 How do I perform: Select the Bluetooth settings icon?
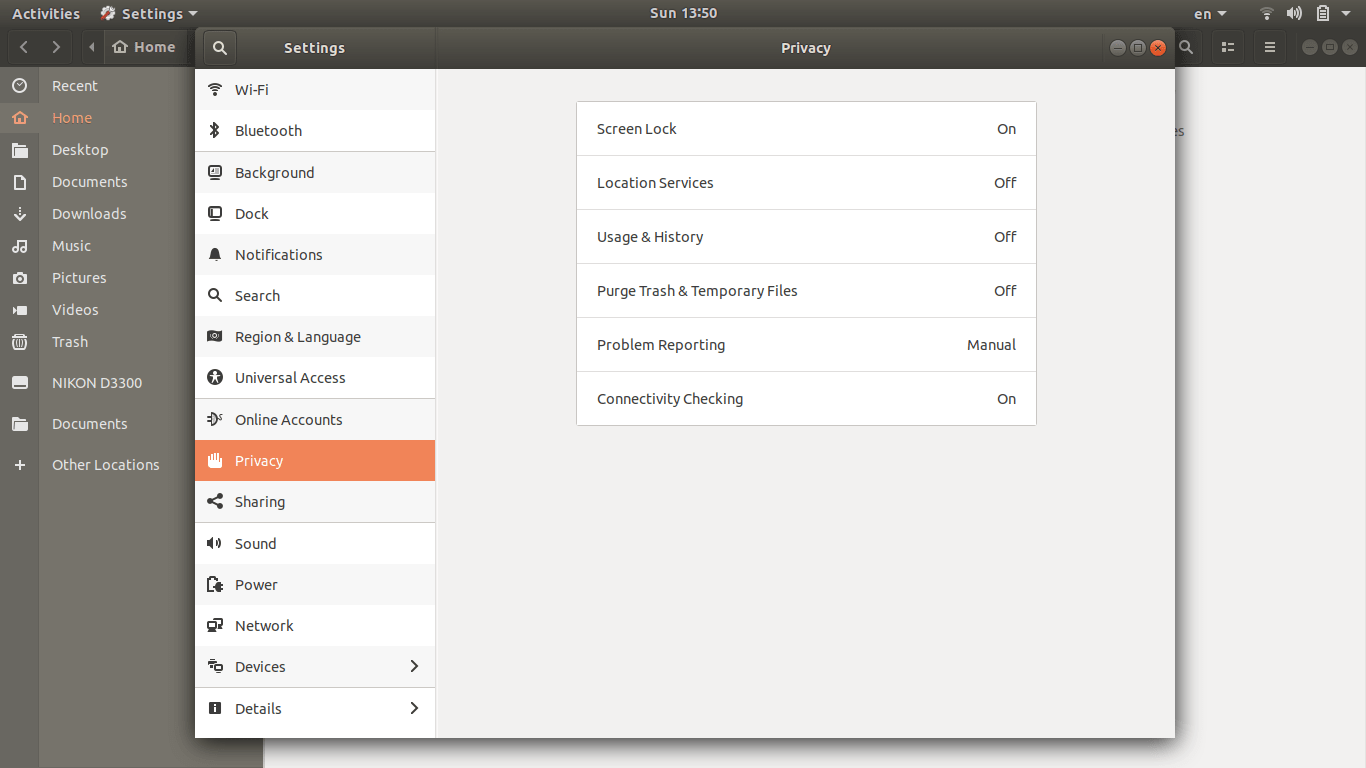(x=214, y=131)
